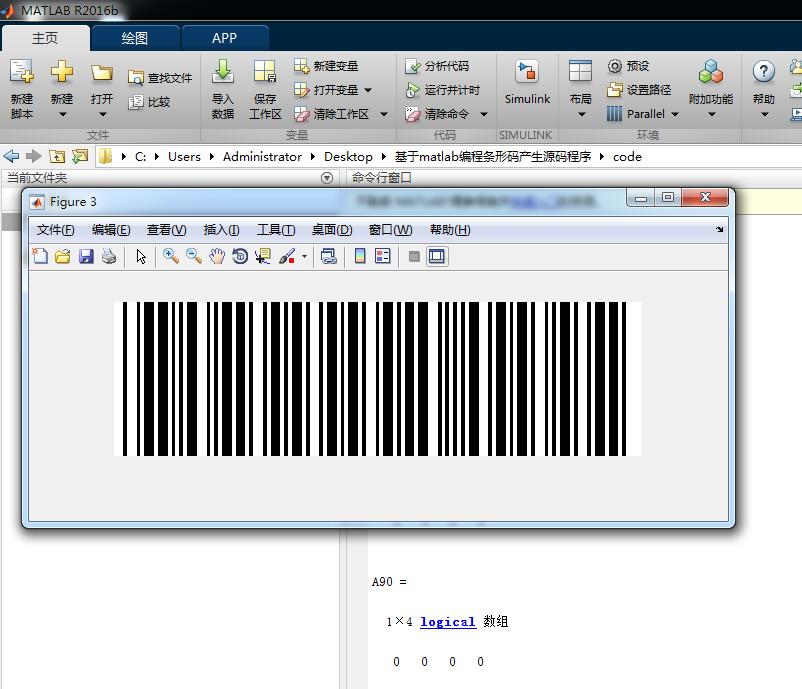Image resolution: width=802 pixels, height=689 pixels.
Task: Expand Clear Commands (清除命令) dropdown
Action: pyautogui.click(x=483, y=115)
